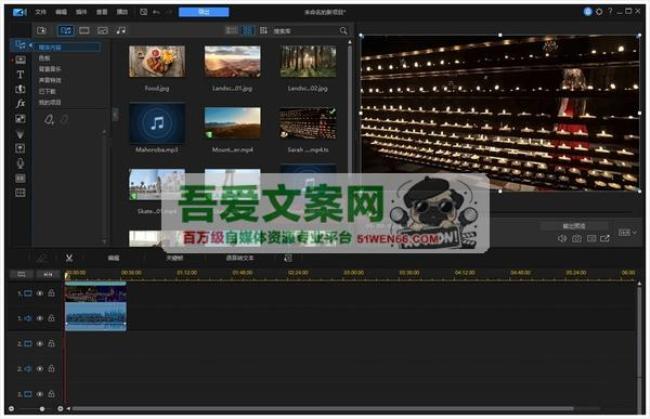Image resolution: width=650 pixels, height=419 pixels.
Task: Lock video track 1
Action: [51, 293]
